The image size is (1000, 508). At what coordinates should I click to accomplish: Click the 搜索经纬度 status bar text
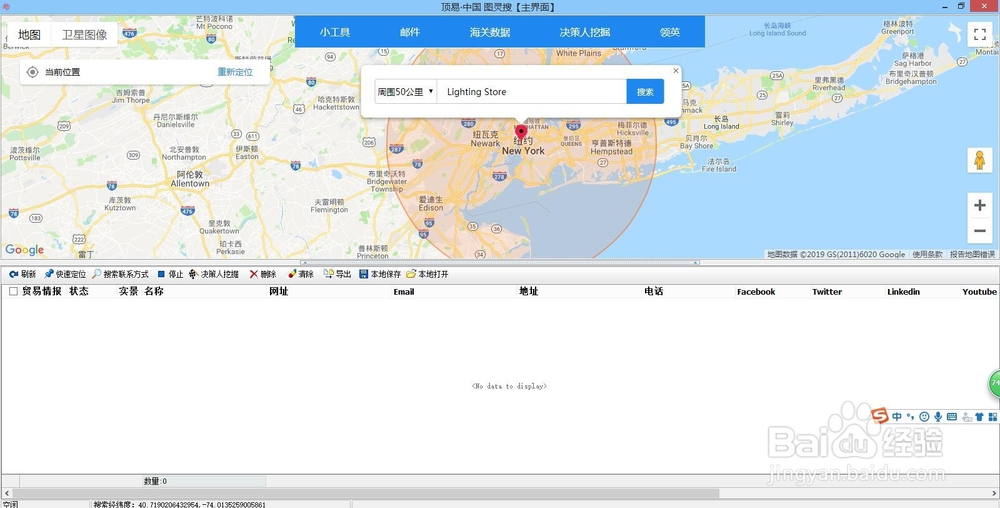point(179,504)
